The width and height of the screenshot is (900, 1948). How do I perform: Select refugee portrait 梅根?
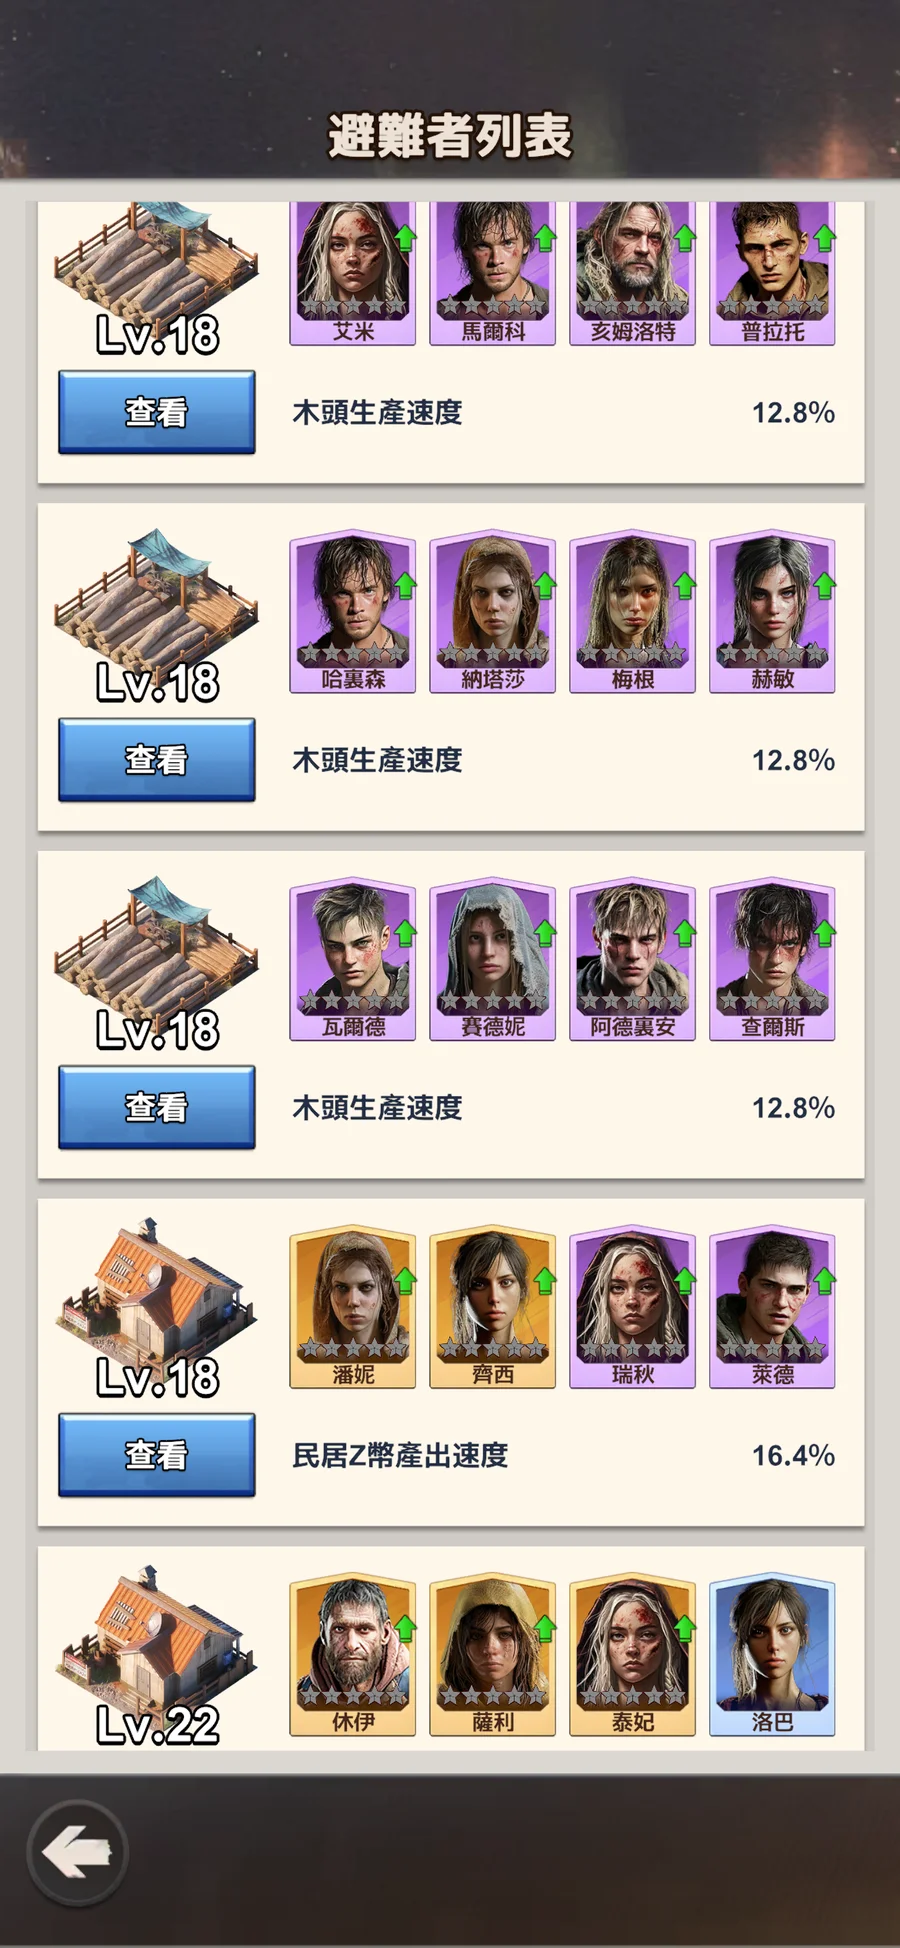tap(632, 611)
